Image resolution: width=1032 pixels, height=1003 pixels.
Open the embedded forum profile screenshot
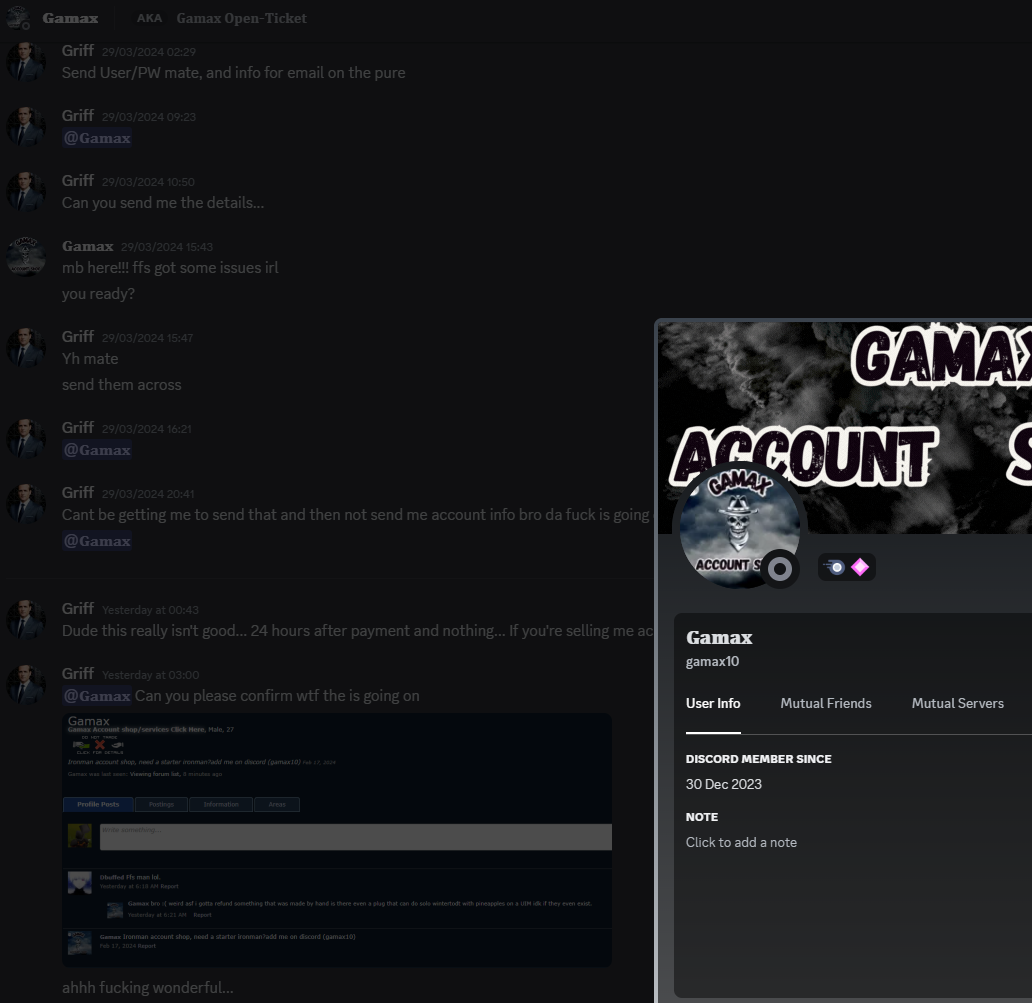pos(337,840)
